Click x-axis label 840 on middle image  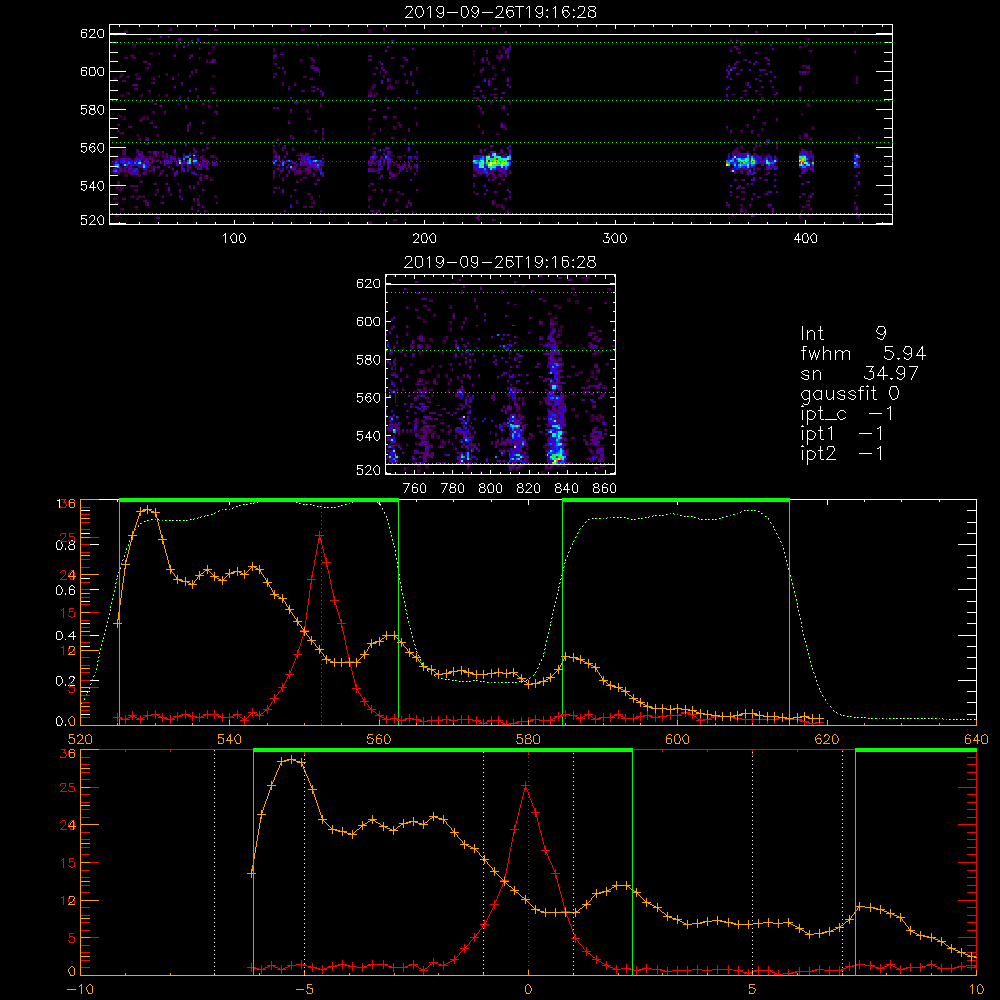(x=566, y=489)
